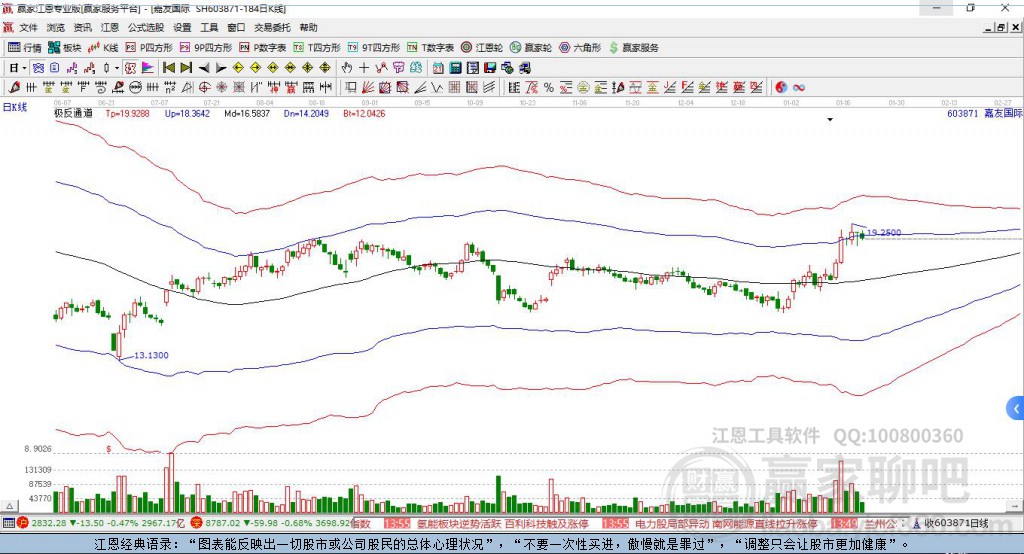Open the 交易委托 menu

(272, 27)
